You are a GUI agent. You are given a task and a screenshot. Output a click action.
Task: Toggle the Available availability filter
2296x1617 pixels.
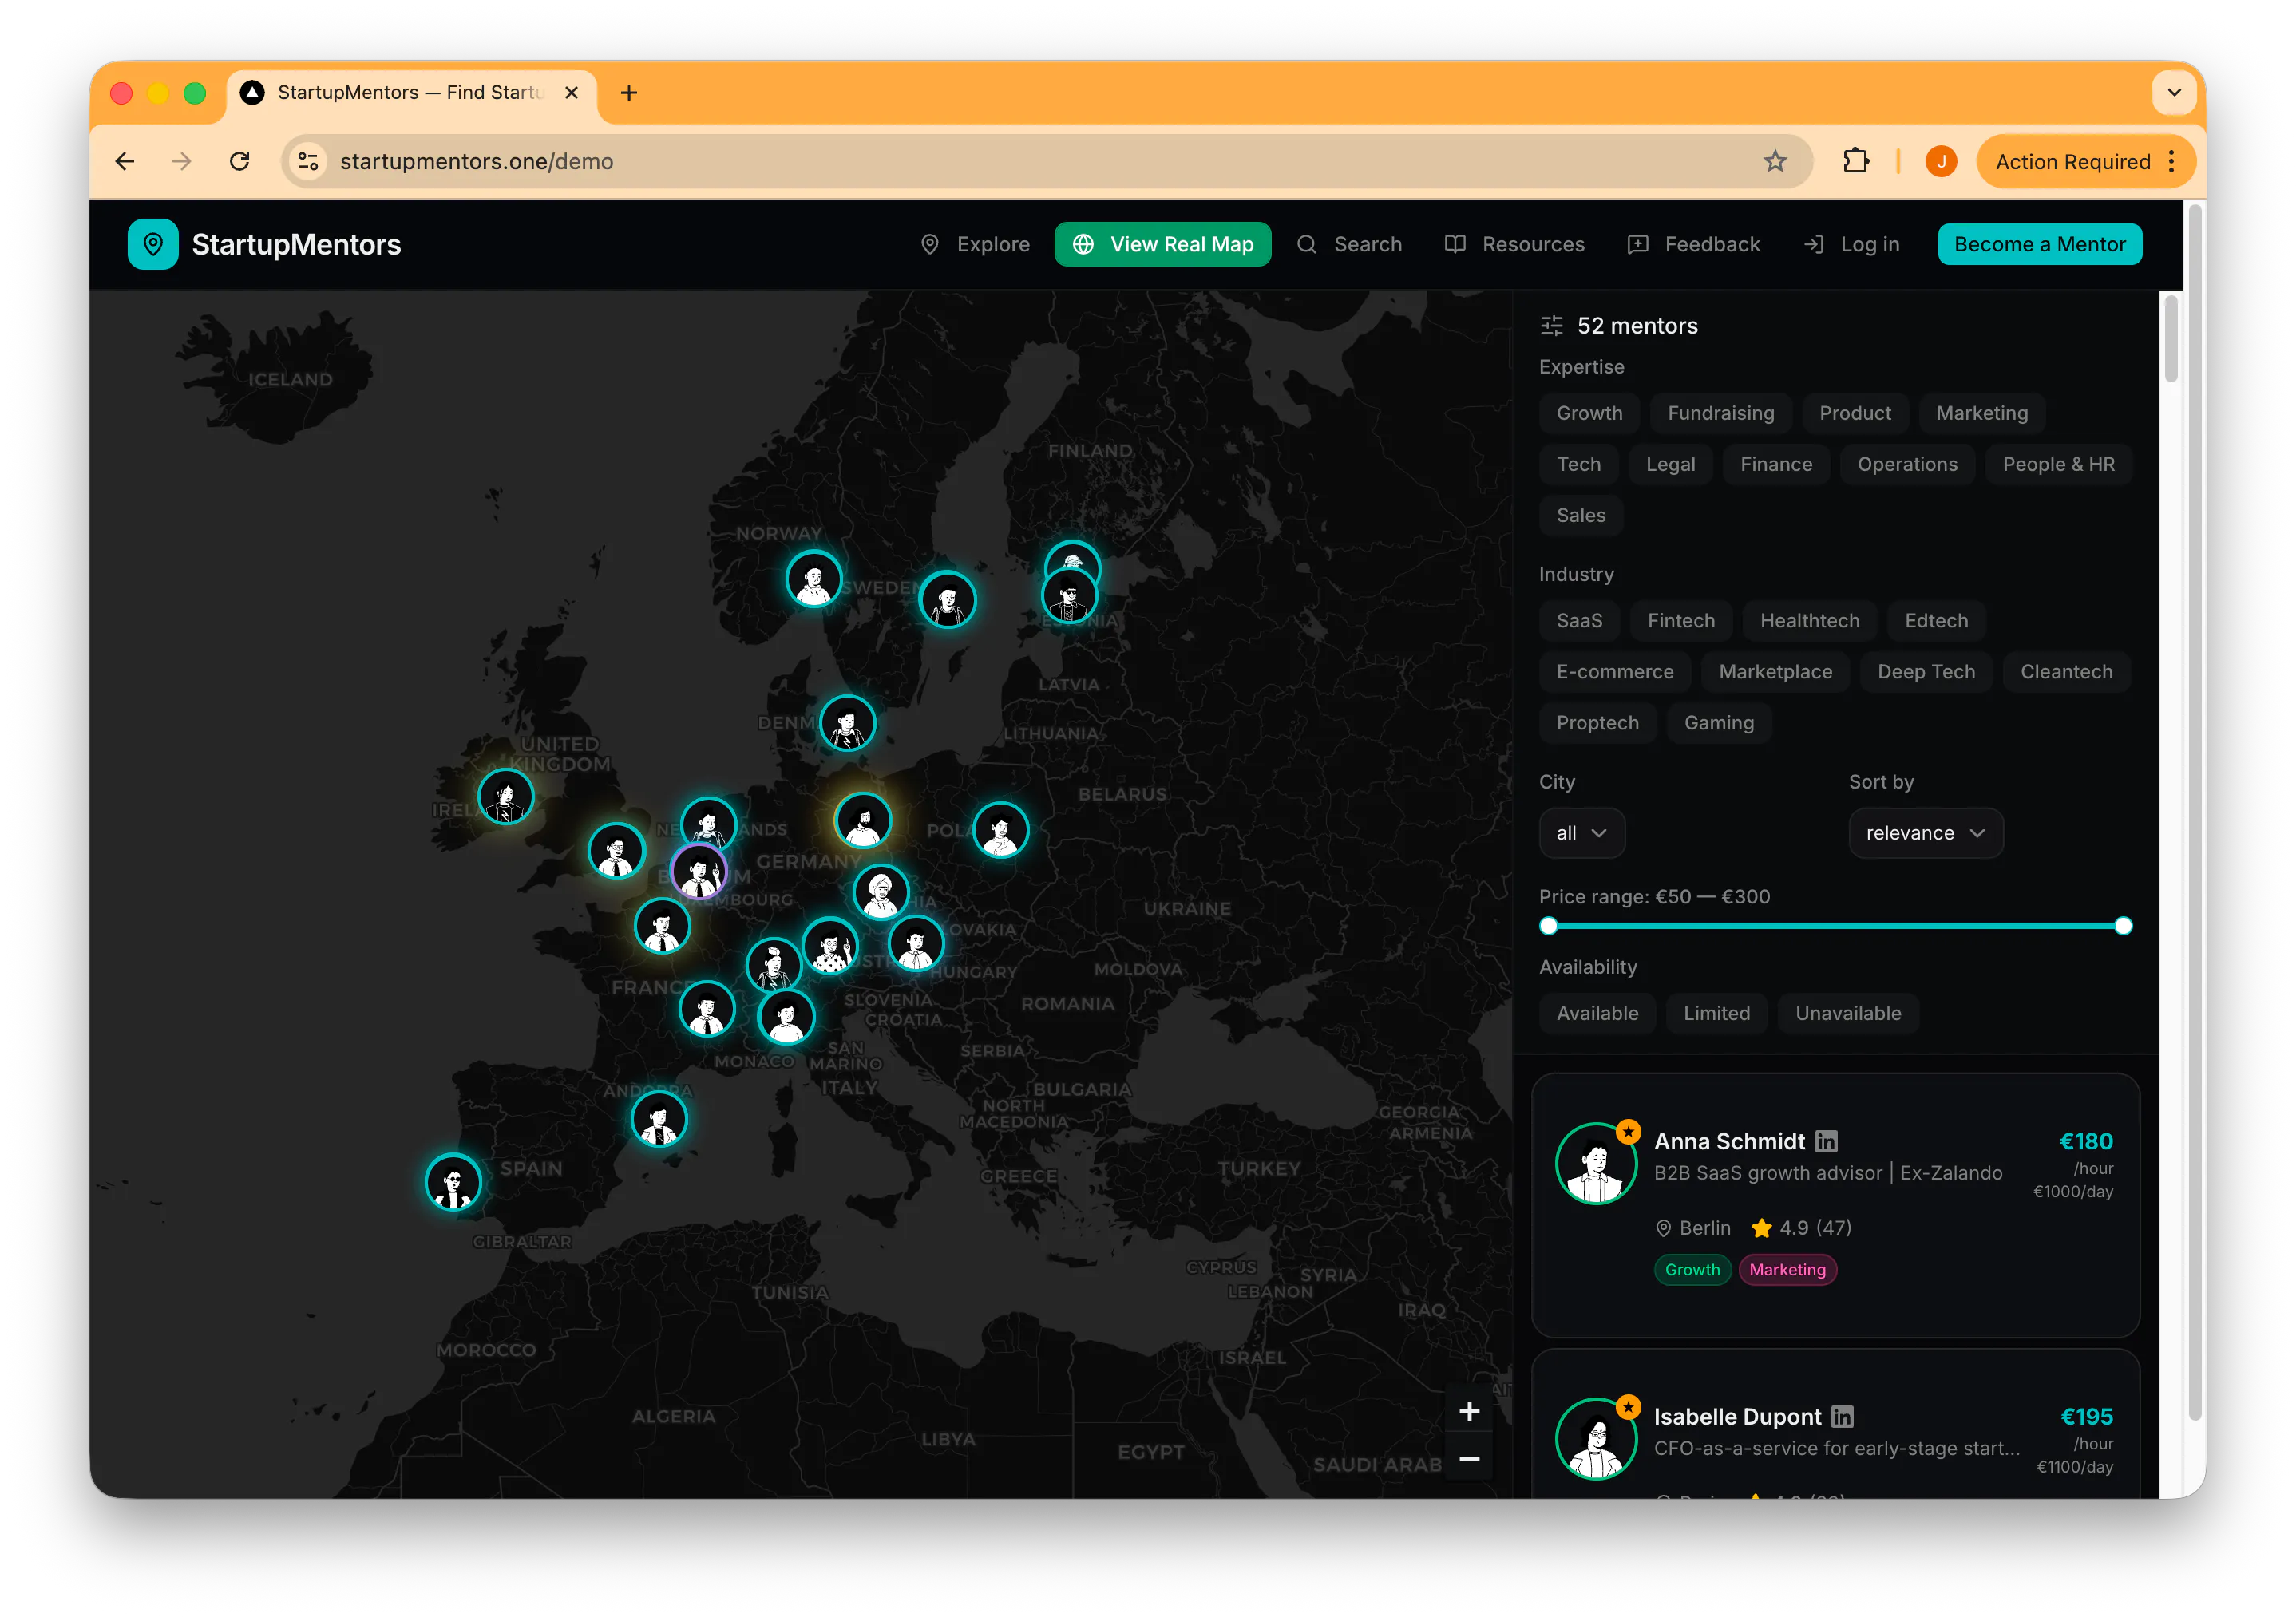tap(1597, 1013)
